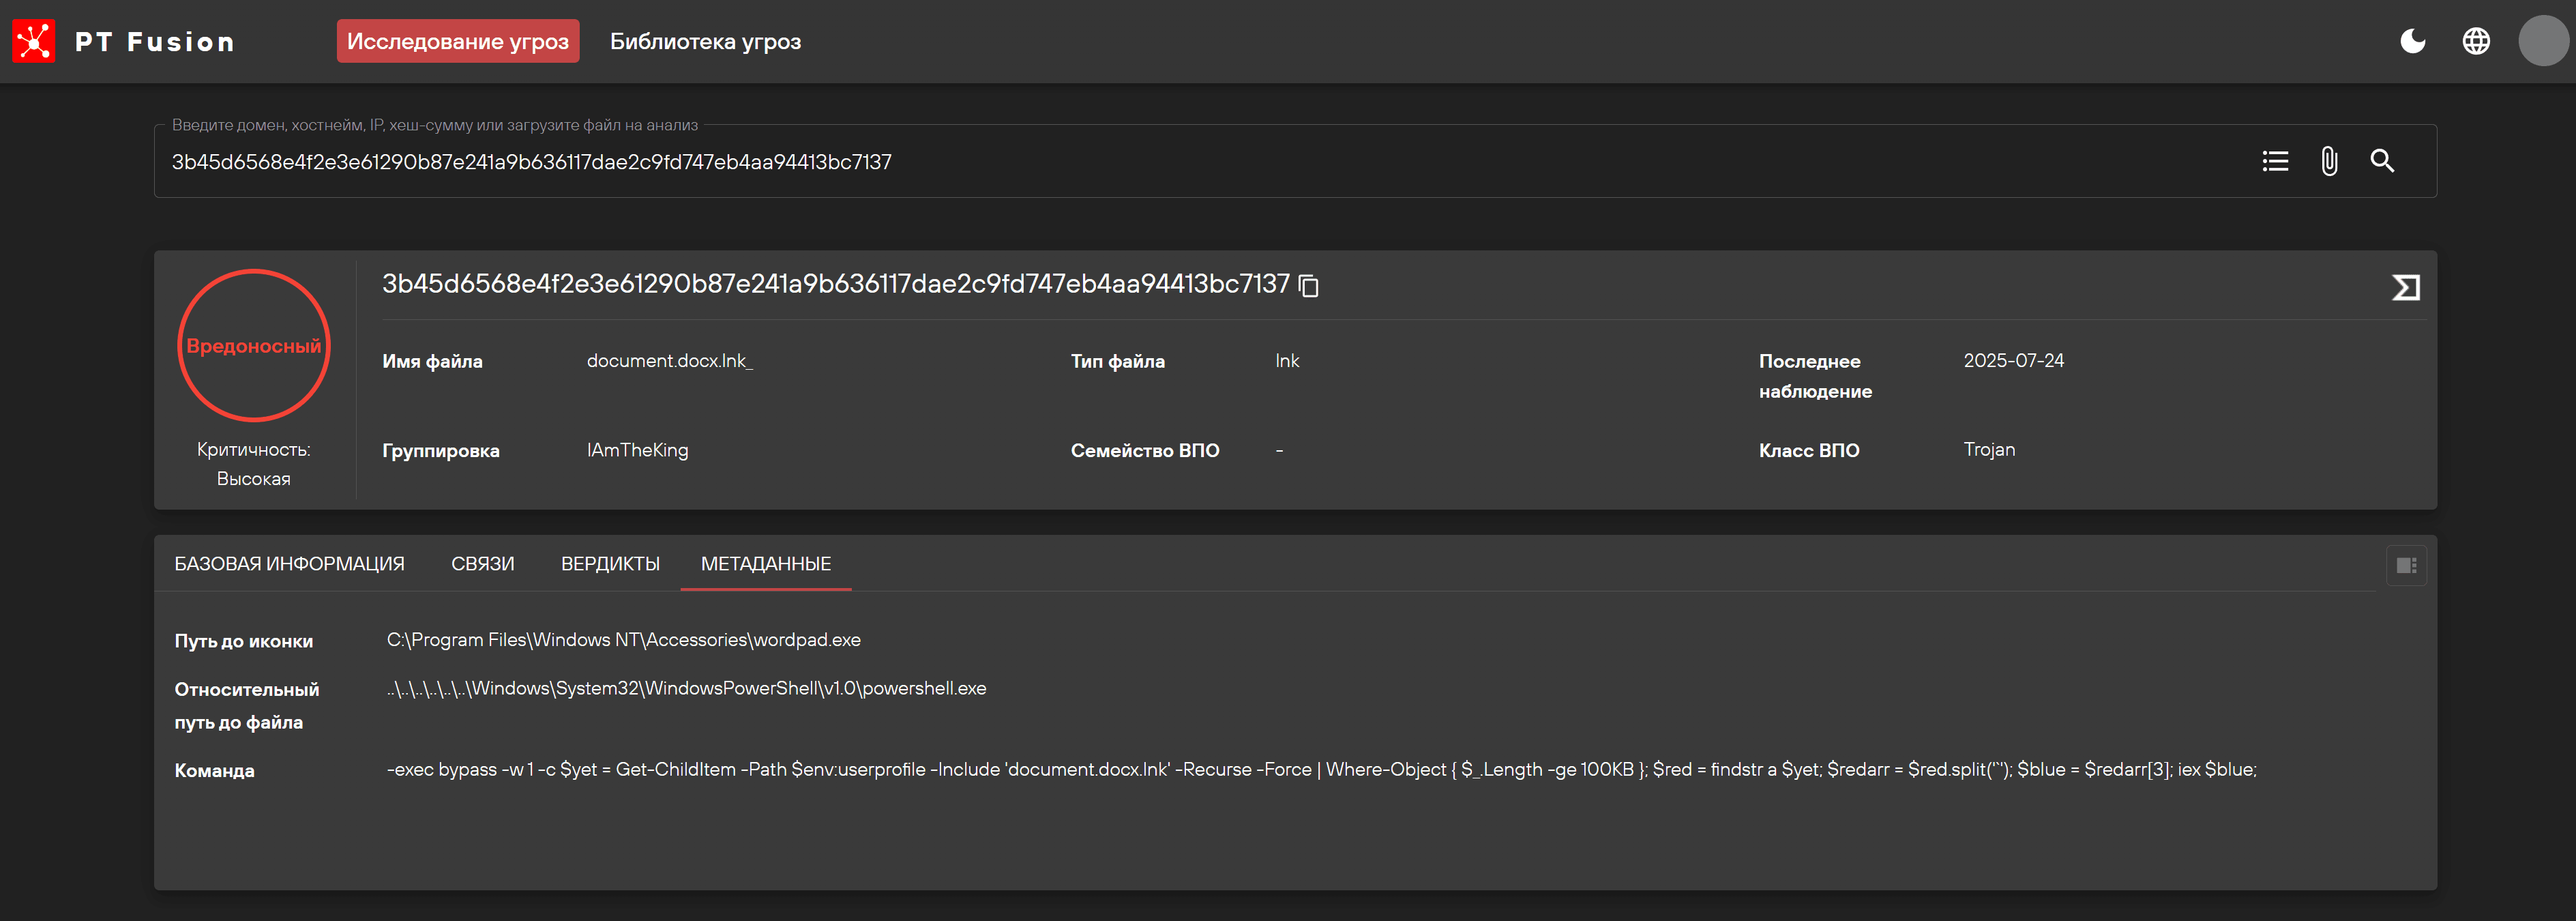Open the user profile avatar
The width and height of the screenshot is (2576, 921).
(x=2543, y=41)
